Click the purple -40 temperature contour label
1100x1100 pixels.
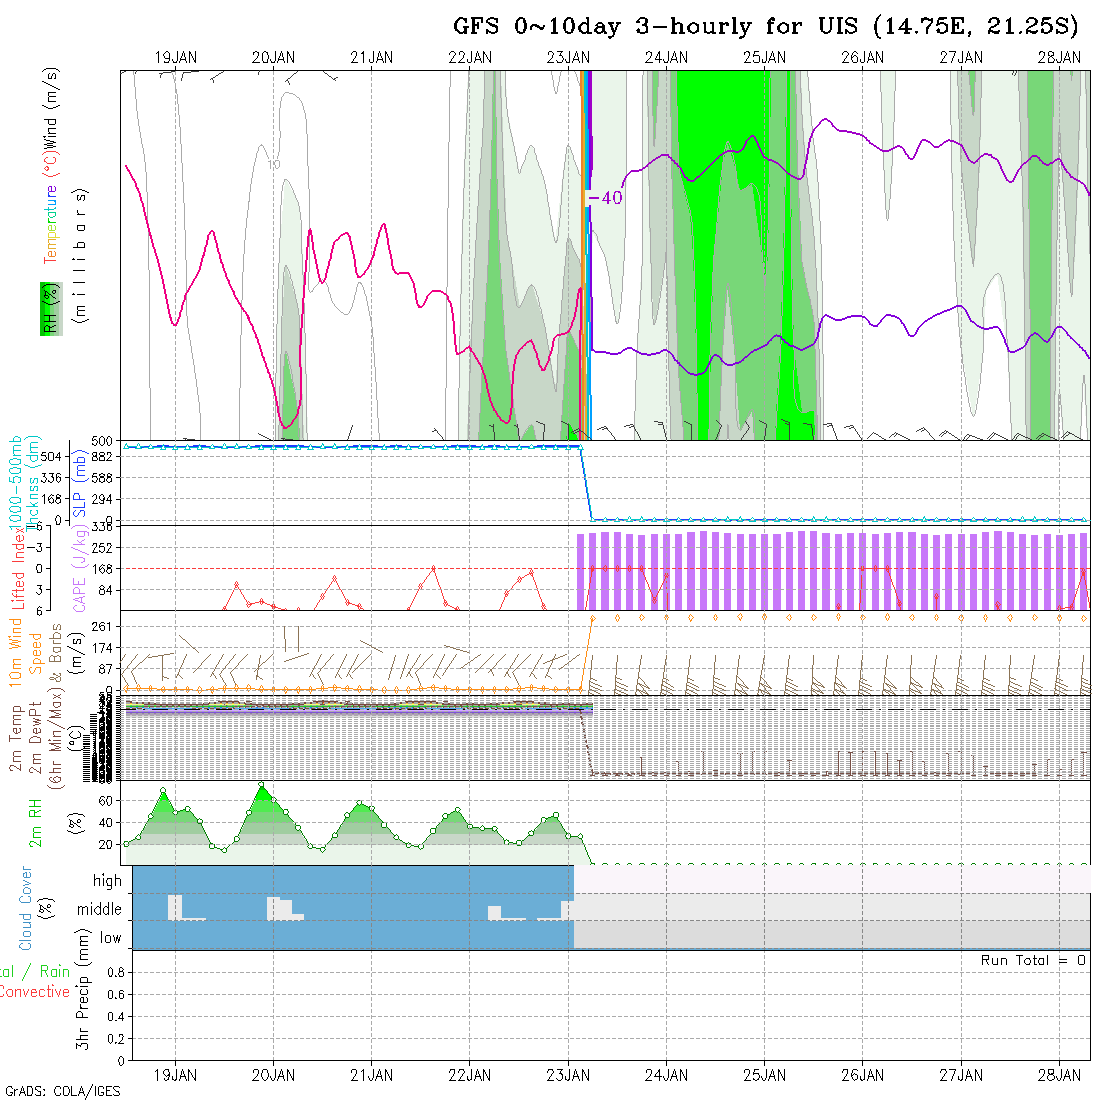point(605,198)
